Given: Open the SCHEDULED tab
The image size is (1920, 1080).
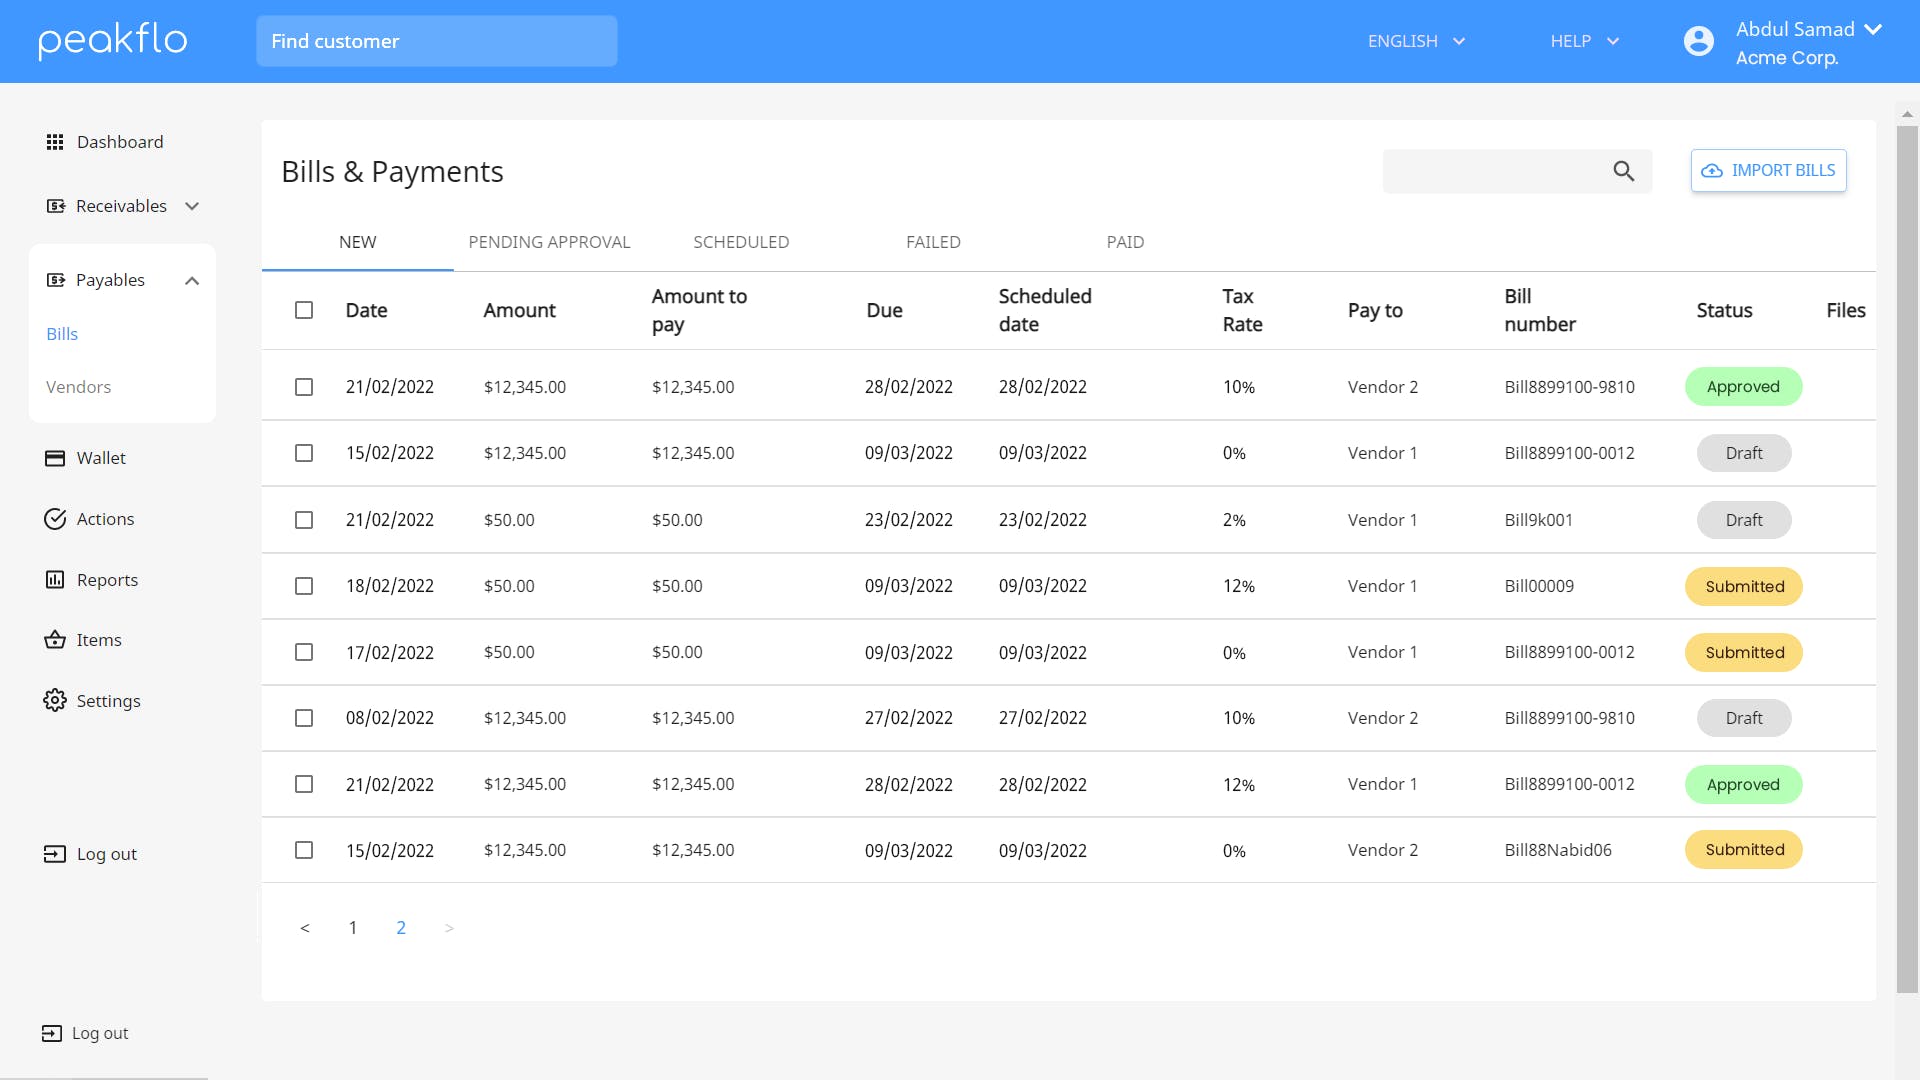Looking at the screenshot, I should (x=741, y=242).
